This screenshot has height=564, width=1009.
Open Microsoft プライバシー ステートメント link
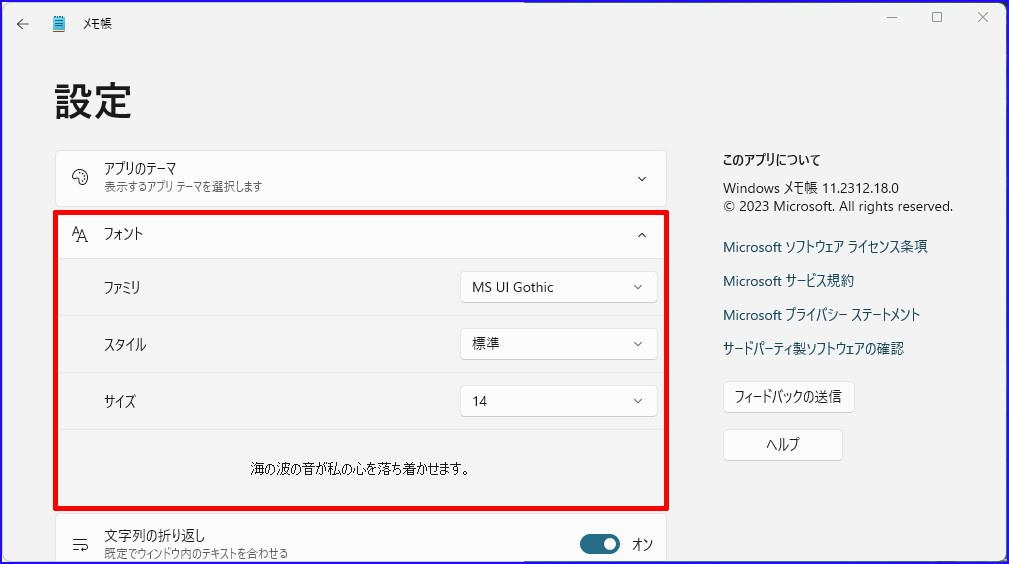click(x=821, y=315)
